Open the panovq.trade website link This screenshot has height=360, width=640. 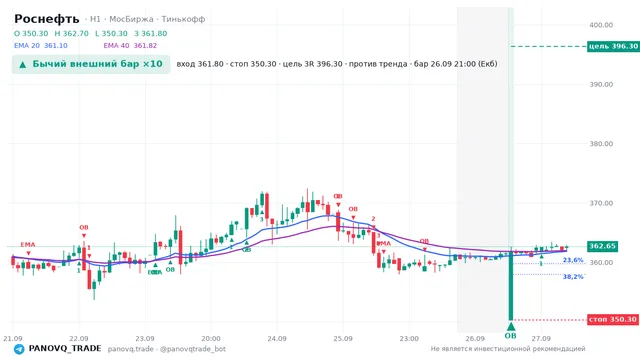pyautogui.click(x=131, y=349)
